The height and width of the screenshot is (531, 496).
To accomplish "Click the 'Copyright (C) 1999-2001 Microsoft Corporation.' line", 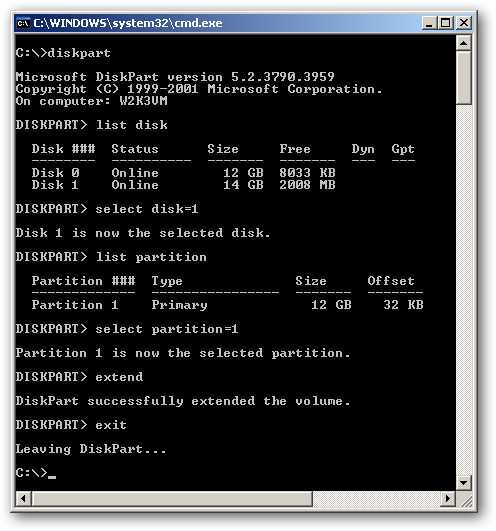I will [x=199, y=89].
